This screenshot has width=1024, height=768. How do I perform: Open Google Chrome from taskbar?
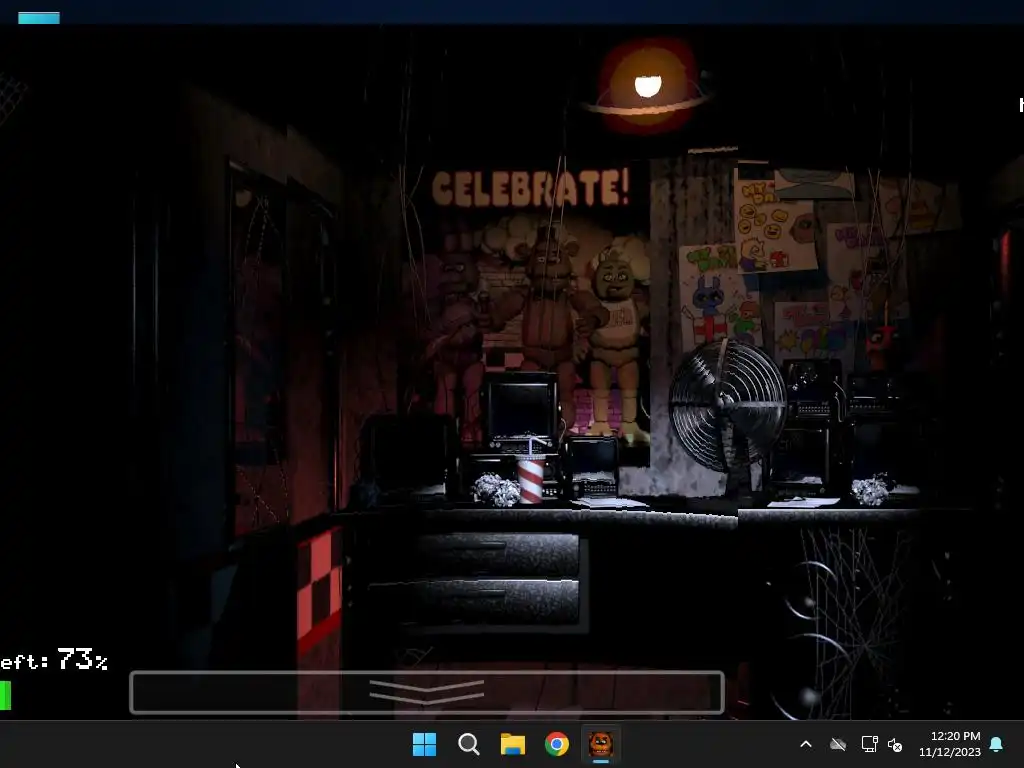[x=556, y=744]
